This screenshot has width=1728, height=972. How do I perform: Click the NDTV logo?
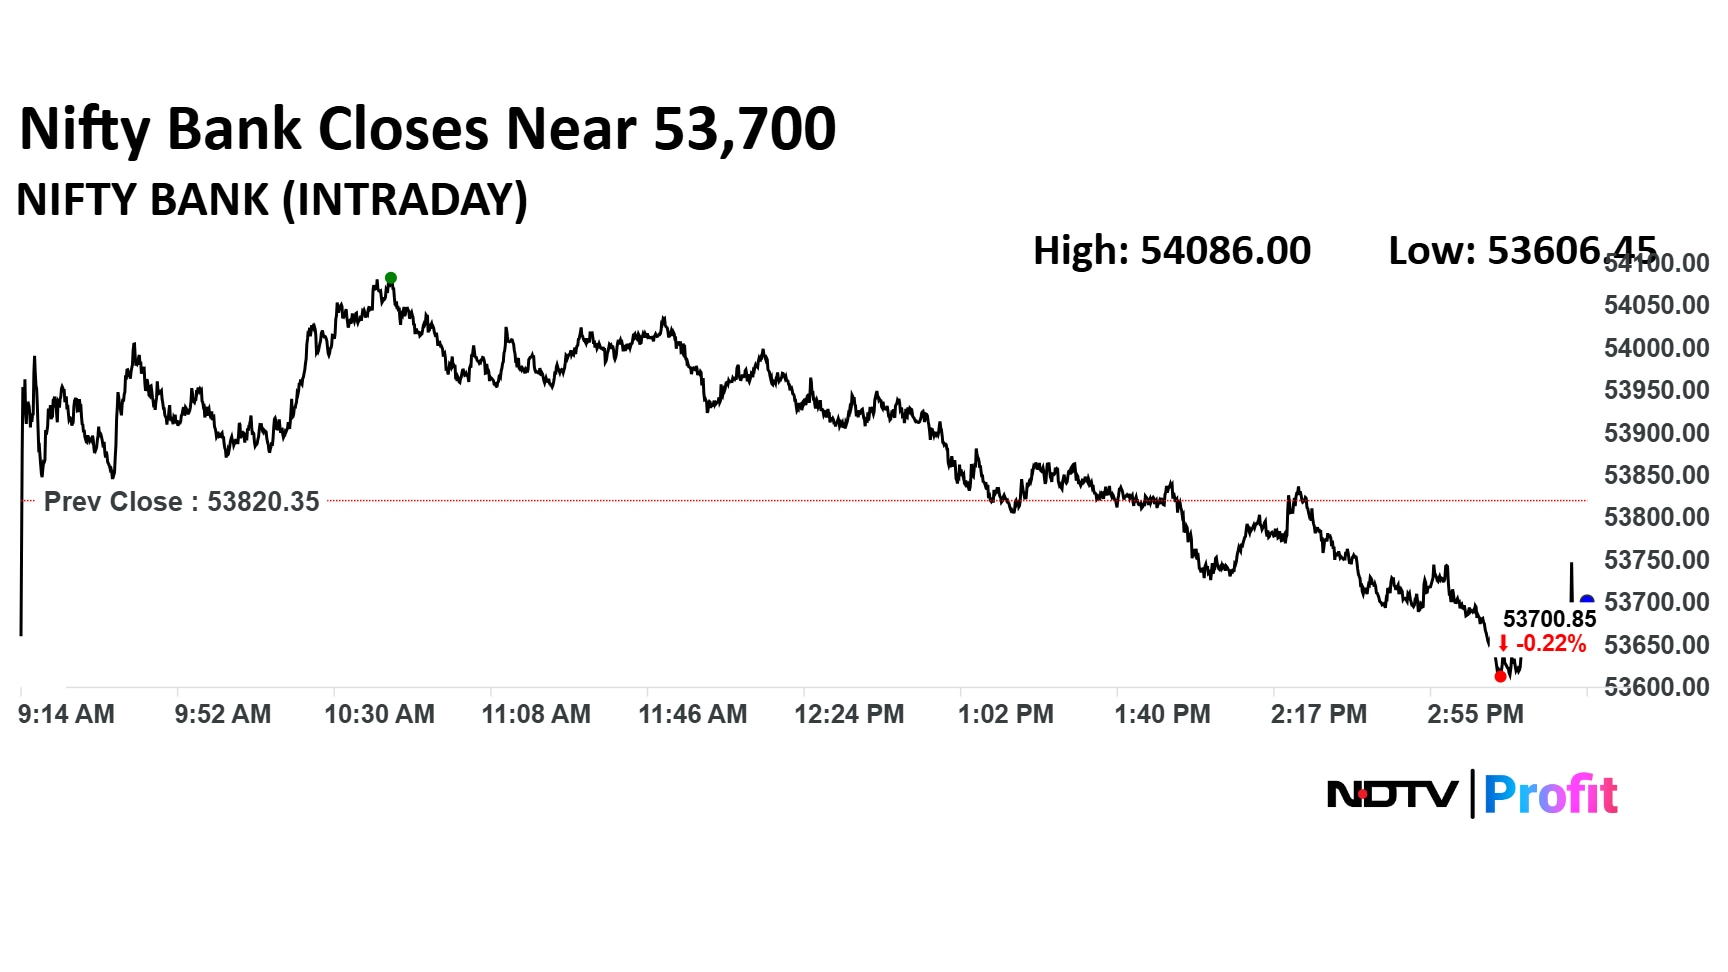pyautogui.click(x=1392, y=795)
